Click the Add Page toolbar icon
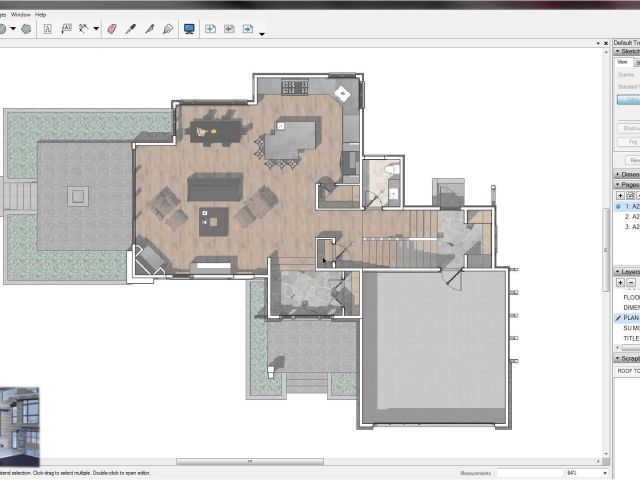 coord(211,29)
